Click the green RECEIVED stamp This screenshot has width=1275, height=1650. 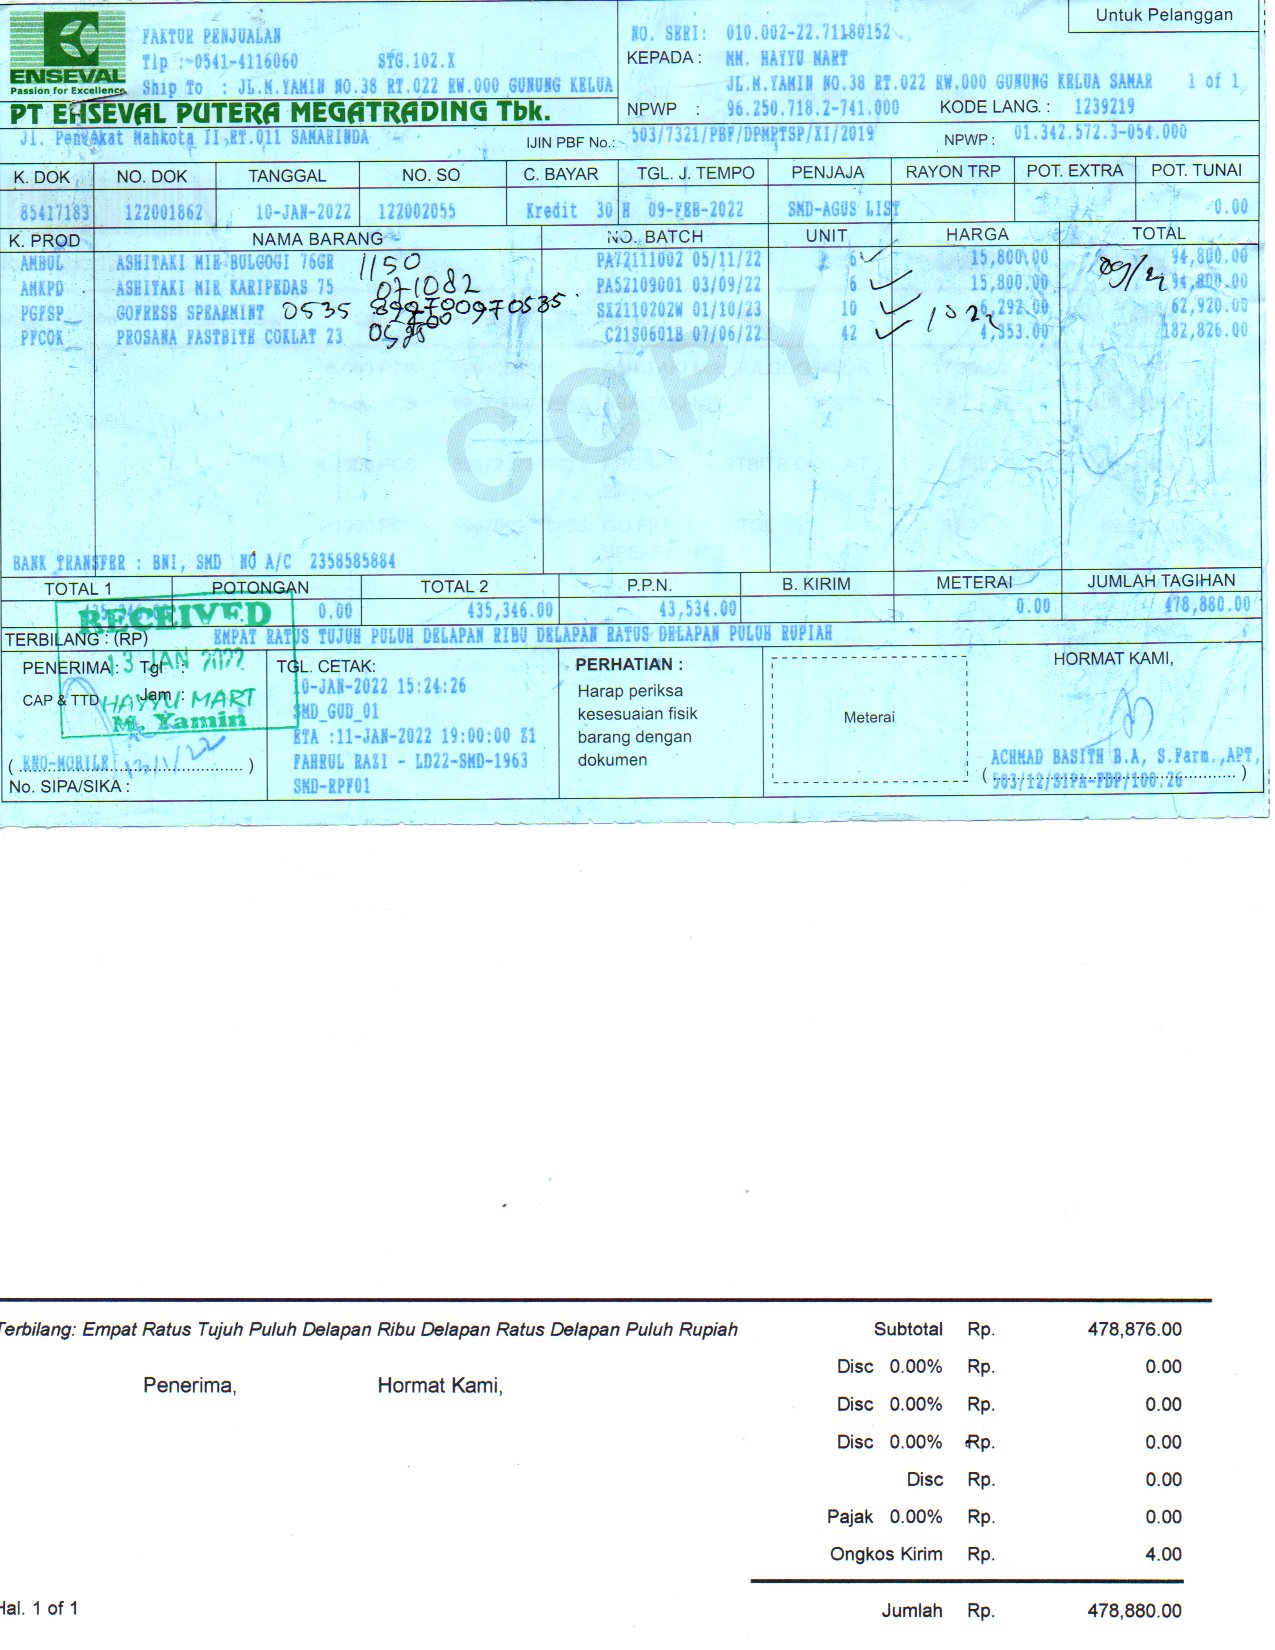tap(175, 616)
